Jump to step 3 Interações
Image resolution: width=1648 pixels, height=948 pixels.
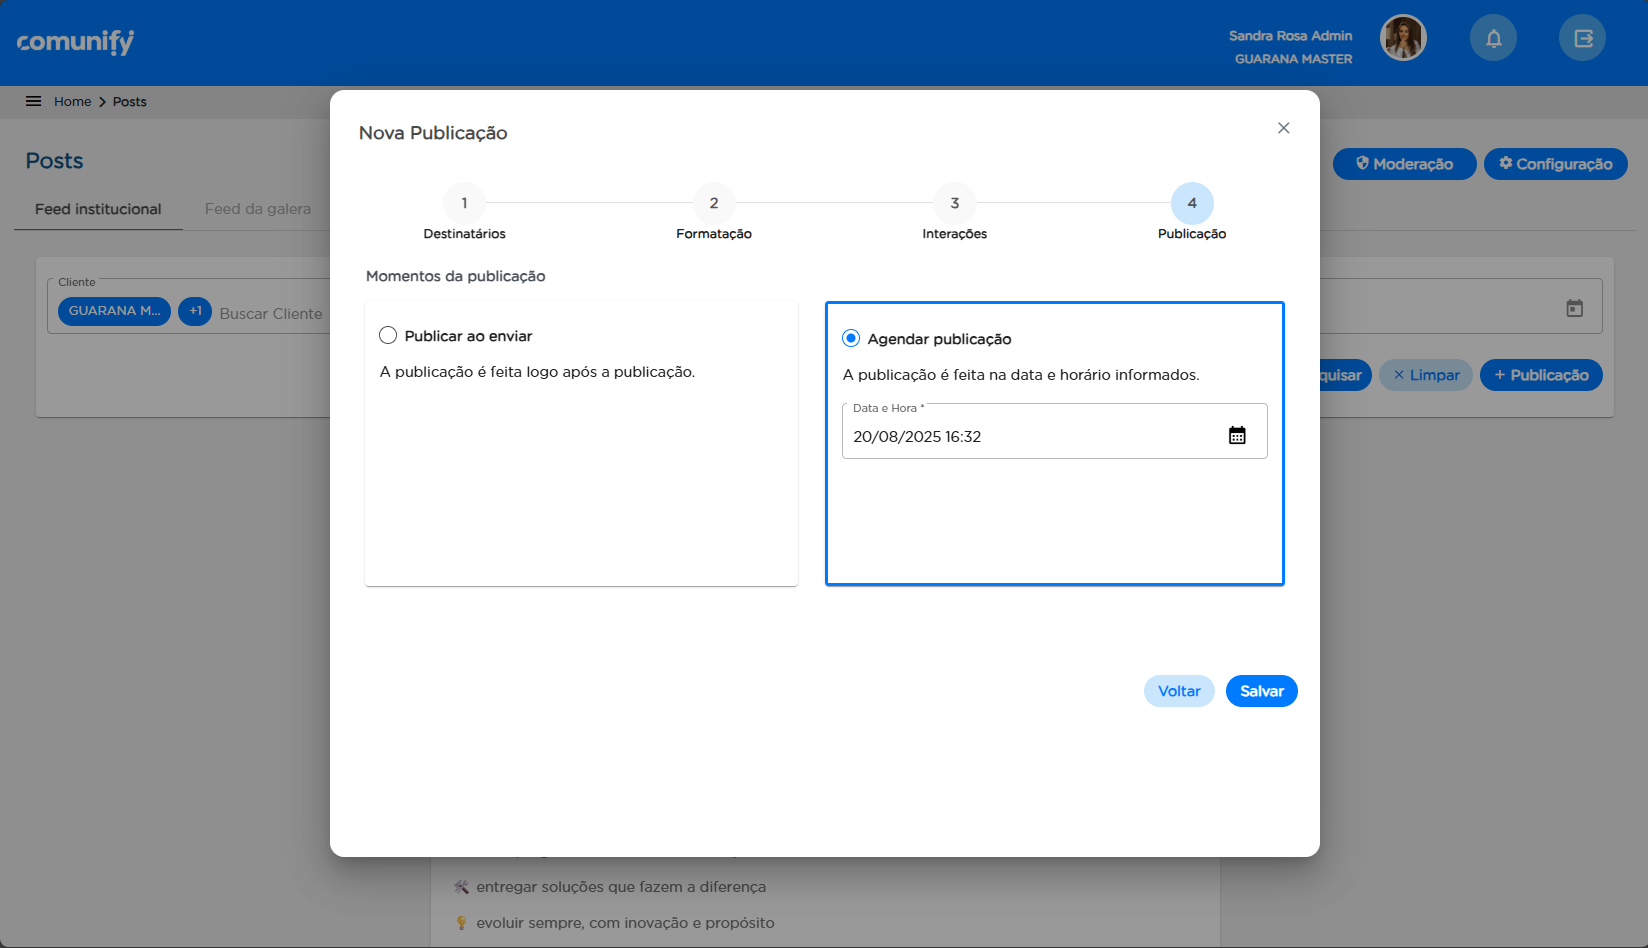[x=955, y=203]
